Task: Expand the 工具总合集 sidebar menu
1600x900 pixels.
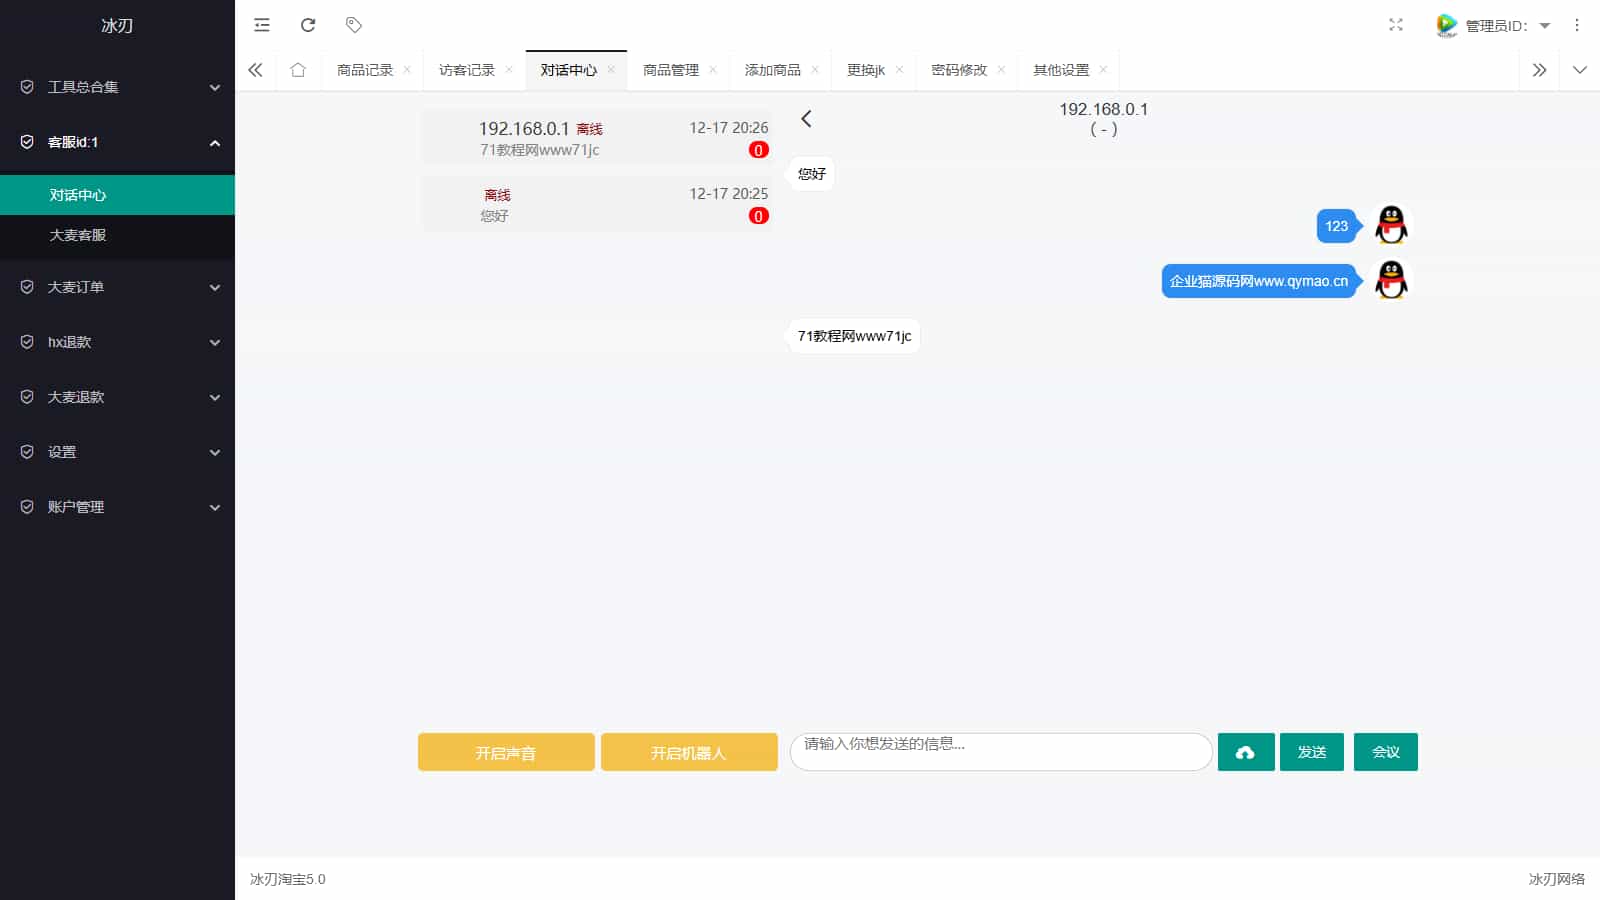Action: [117, 87]
